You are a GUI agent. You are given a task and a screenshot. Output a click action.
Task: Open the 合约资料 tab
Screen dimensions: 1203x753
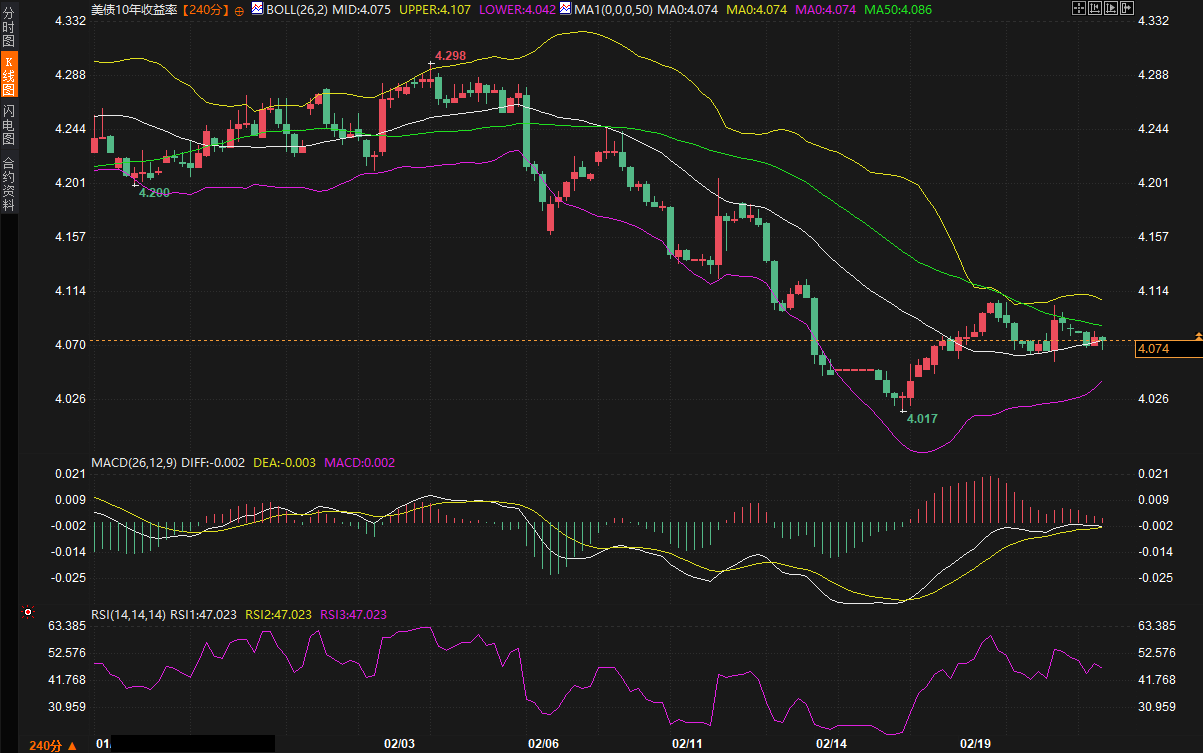click(x=8, y=183)
